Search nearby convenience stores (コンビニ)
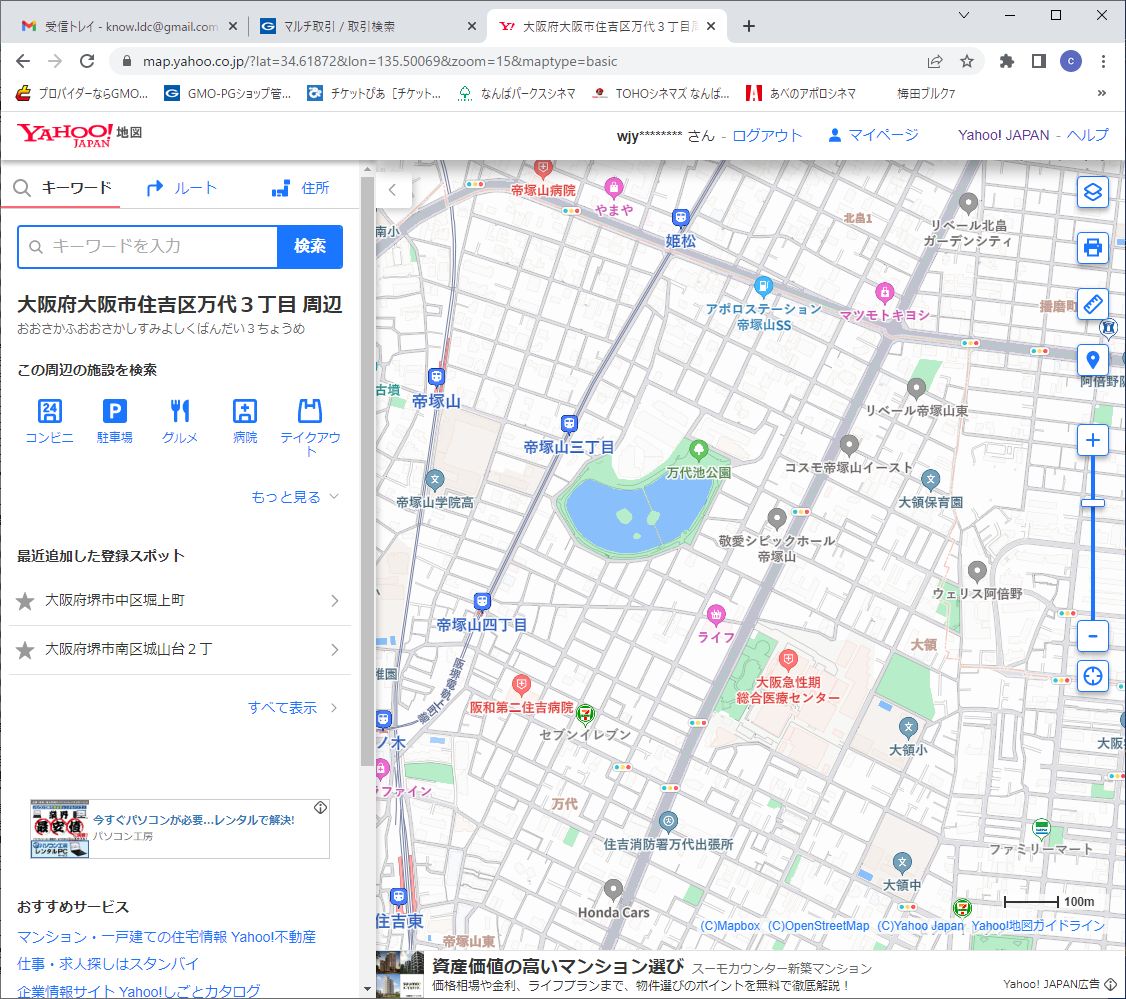The image size is (1126, 999). coord(50,420)
